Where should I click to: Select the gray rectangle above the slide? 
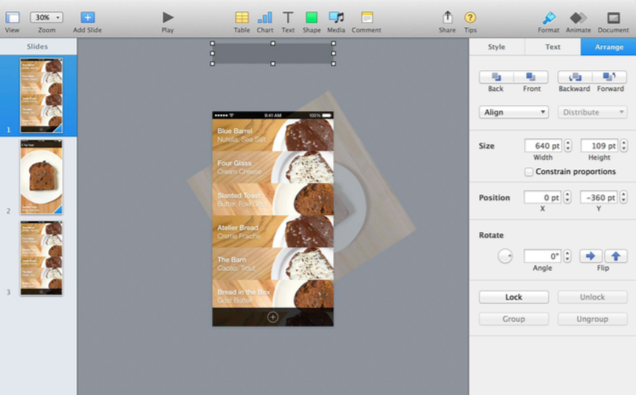(273, 53)
